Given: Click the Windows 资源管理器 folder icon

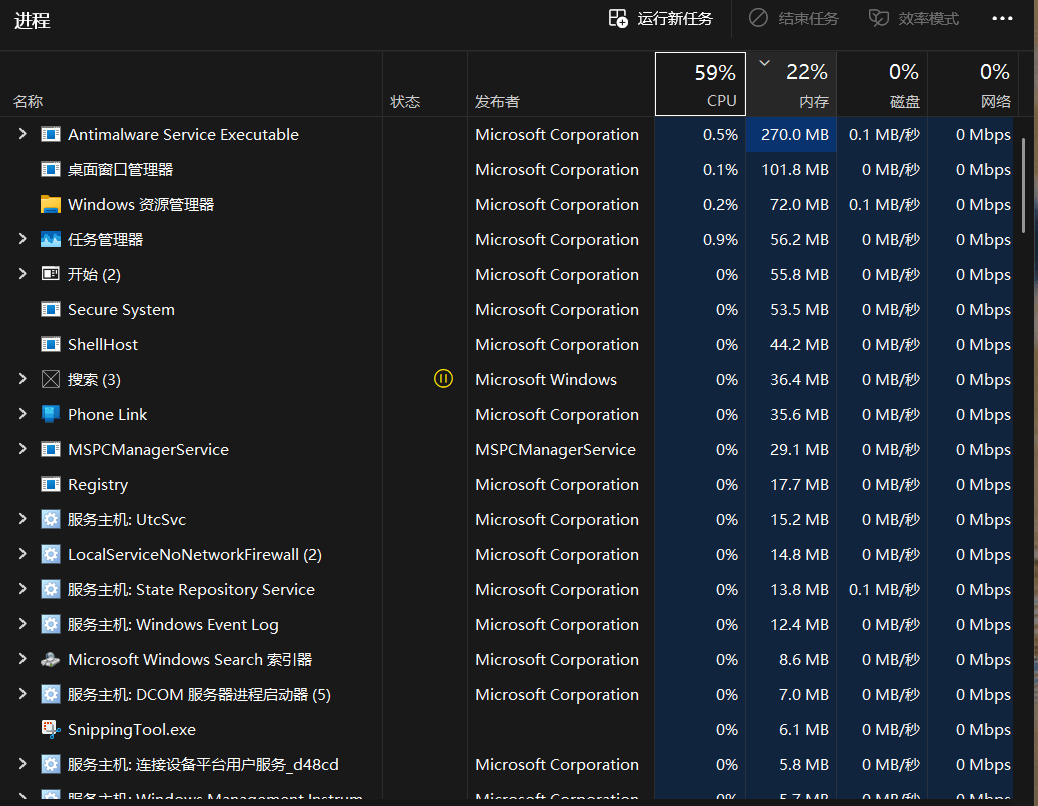Looking at the screenshot, I should (51, 204).
